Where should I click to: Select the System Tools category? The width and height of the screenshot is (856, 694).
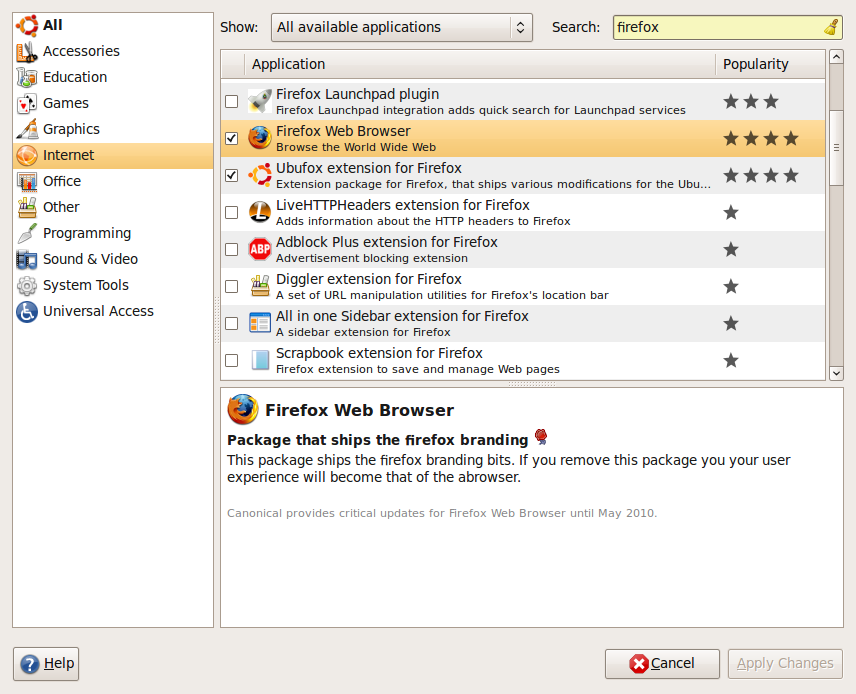pyautogui.click(x=112, y=285)
